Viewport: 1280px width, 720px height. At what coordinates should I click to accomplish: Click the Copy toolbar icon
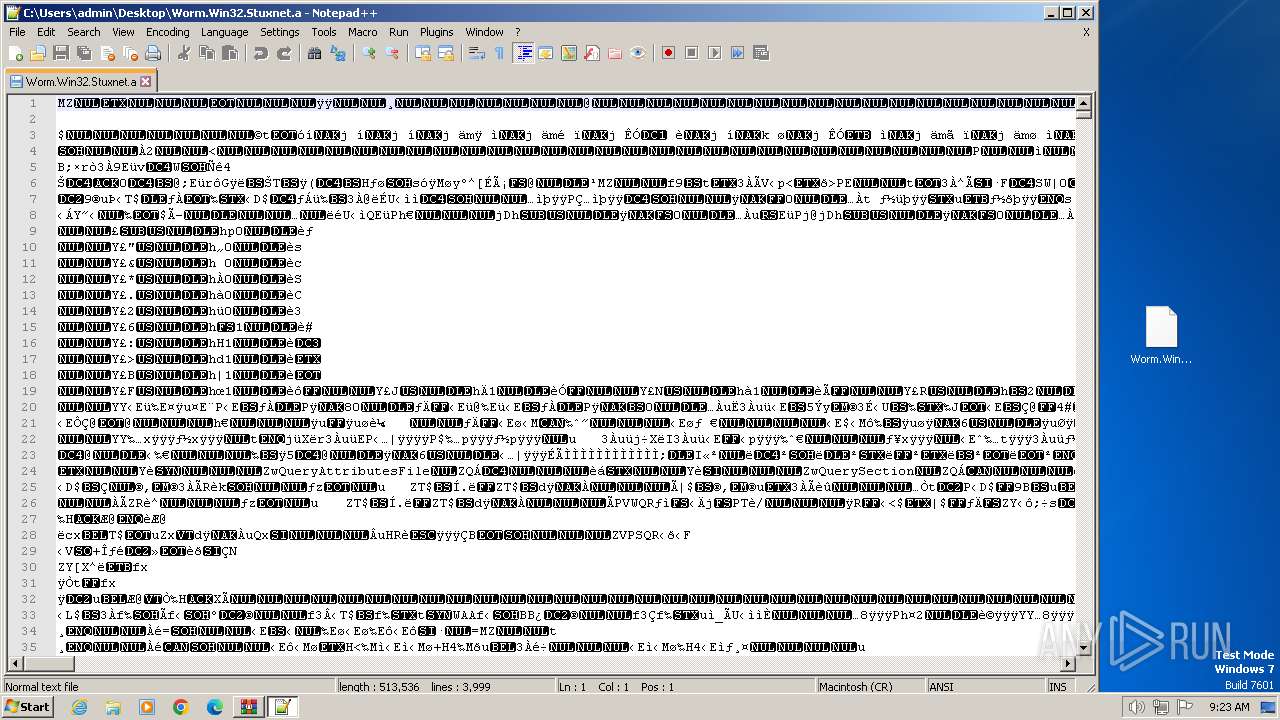pyautogui.click(x=207, y=53)
